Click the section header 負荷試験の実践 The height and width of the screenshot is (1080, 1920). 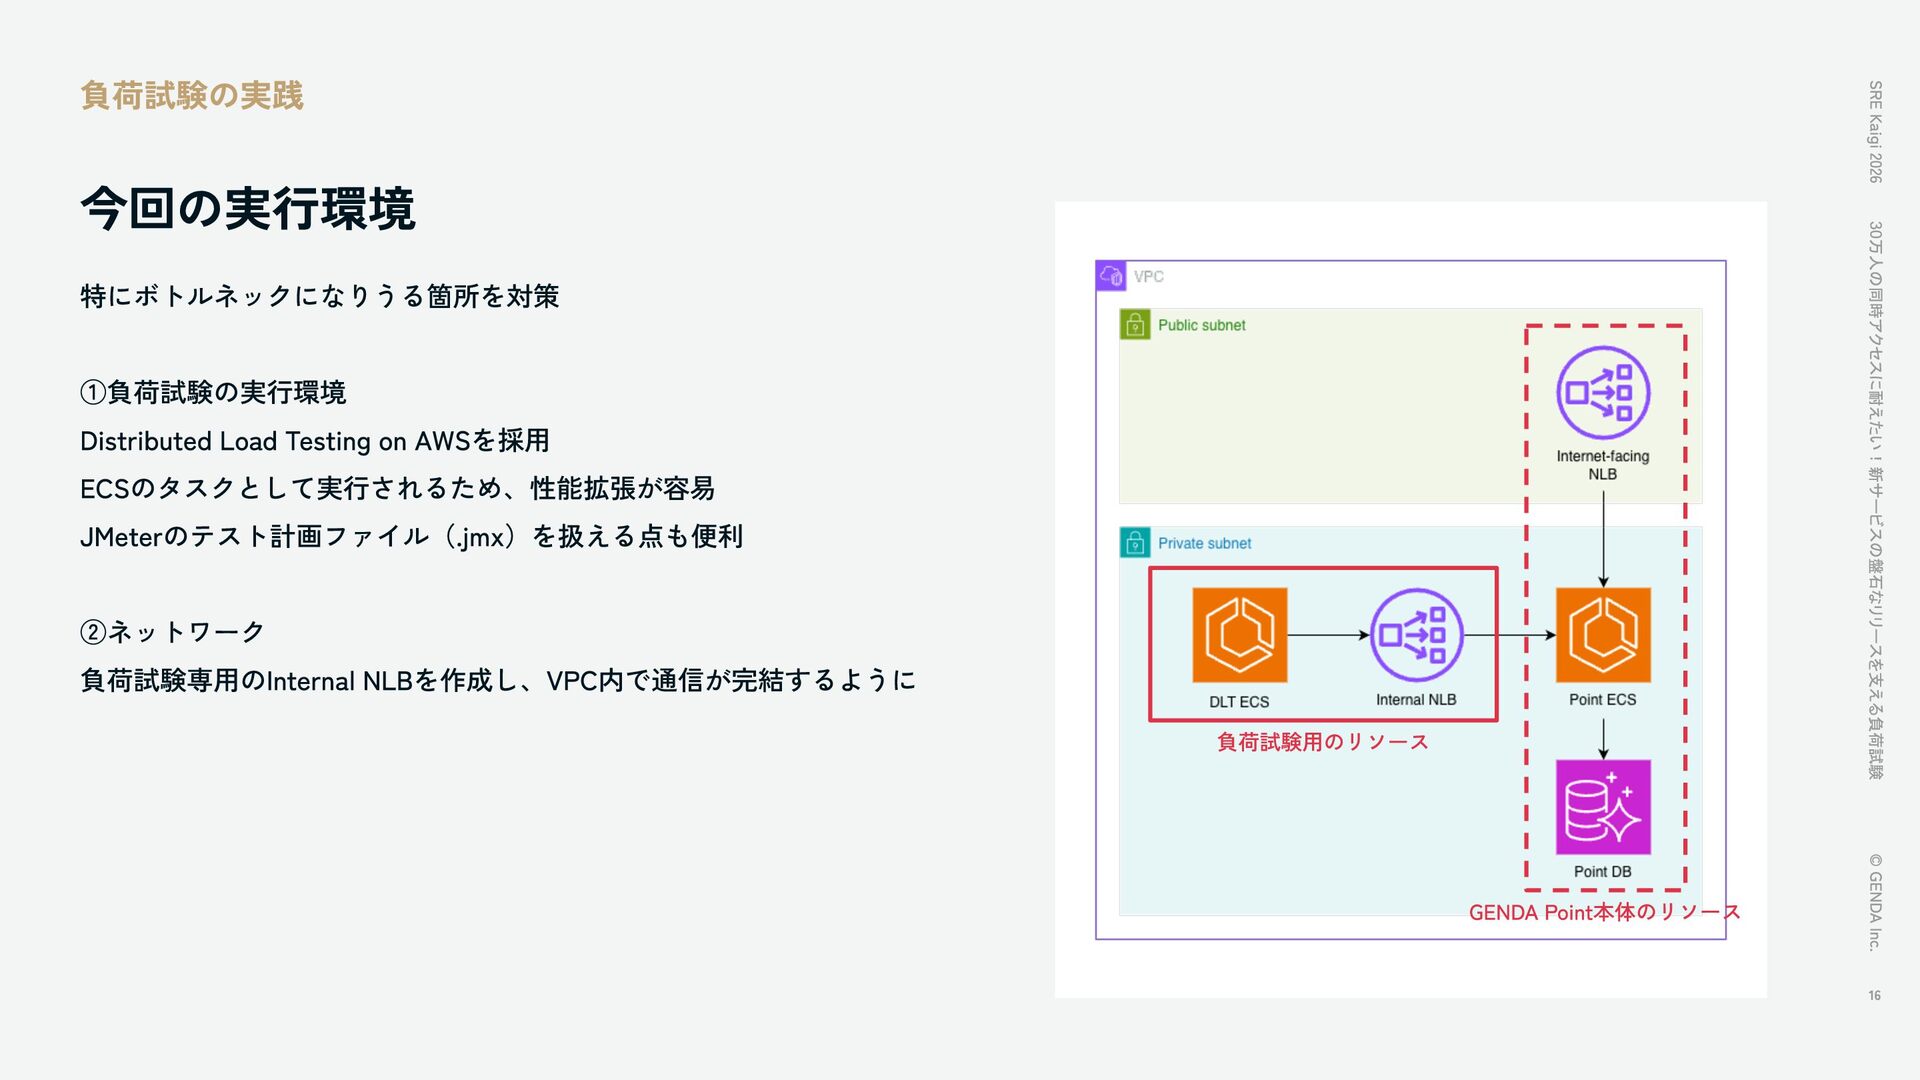pyautogui.click(x=192, y=96)
